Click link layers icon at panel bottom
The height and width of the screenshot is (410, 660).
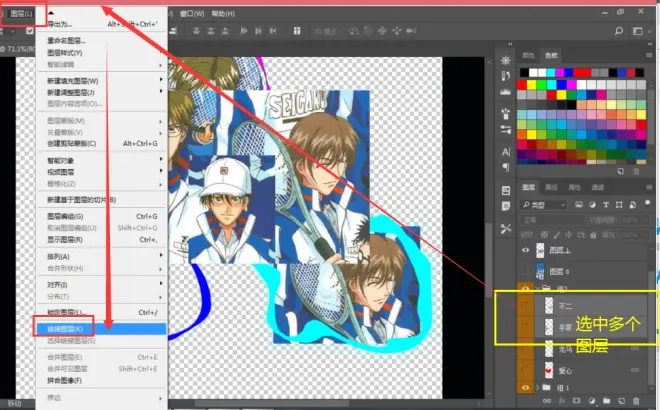click(x=547, y=401)
